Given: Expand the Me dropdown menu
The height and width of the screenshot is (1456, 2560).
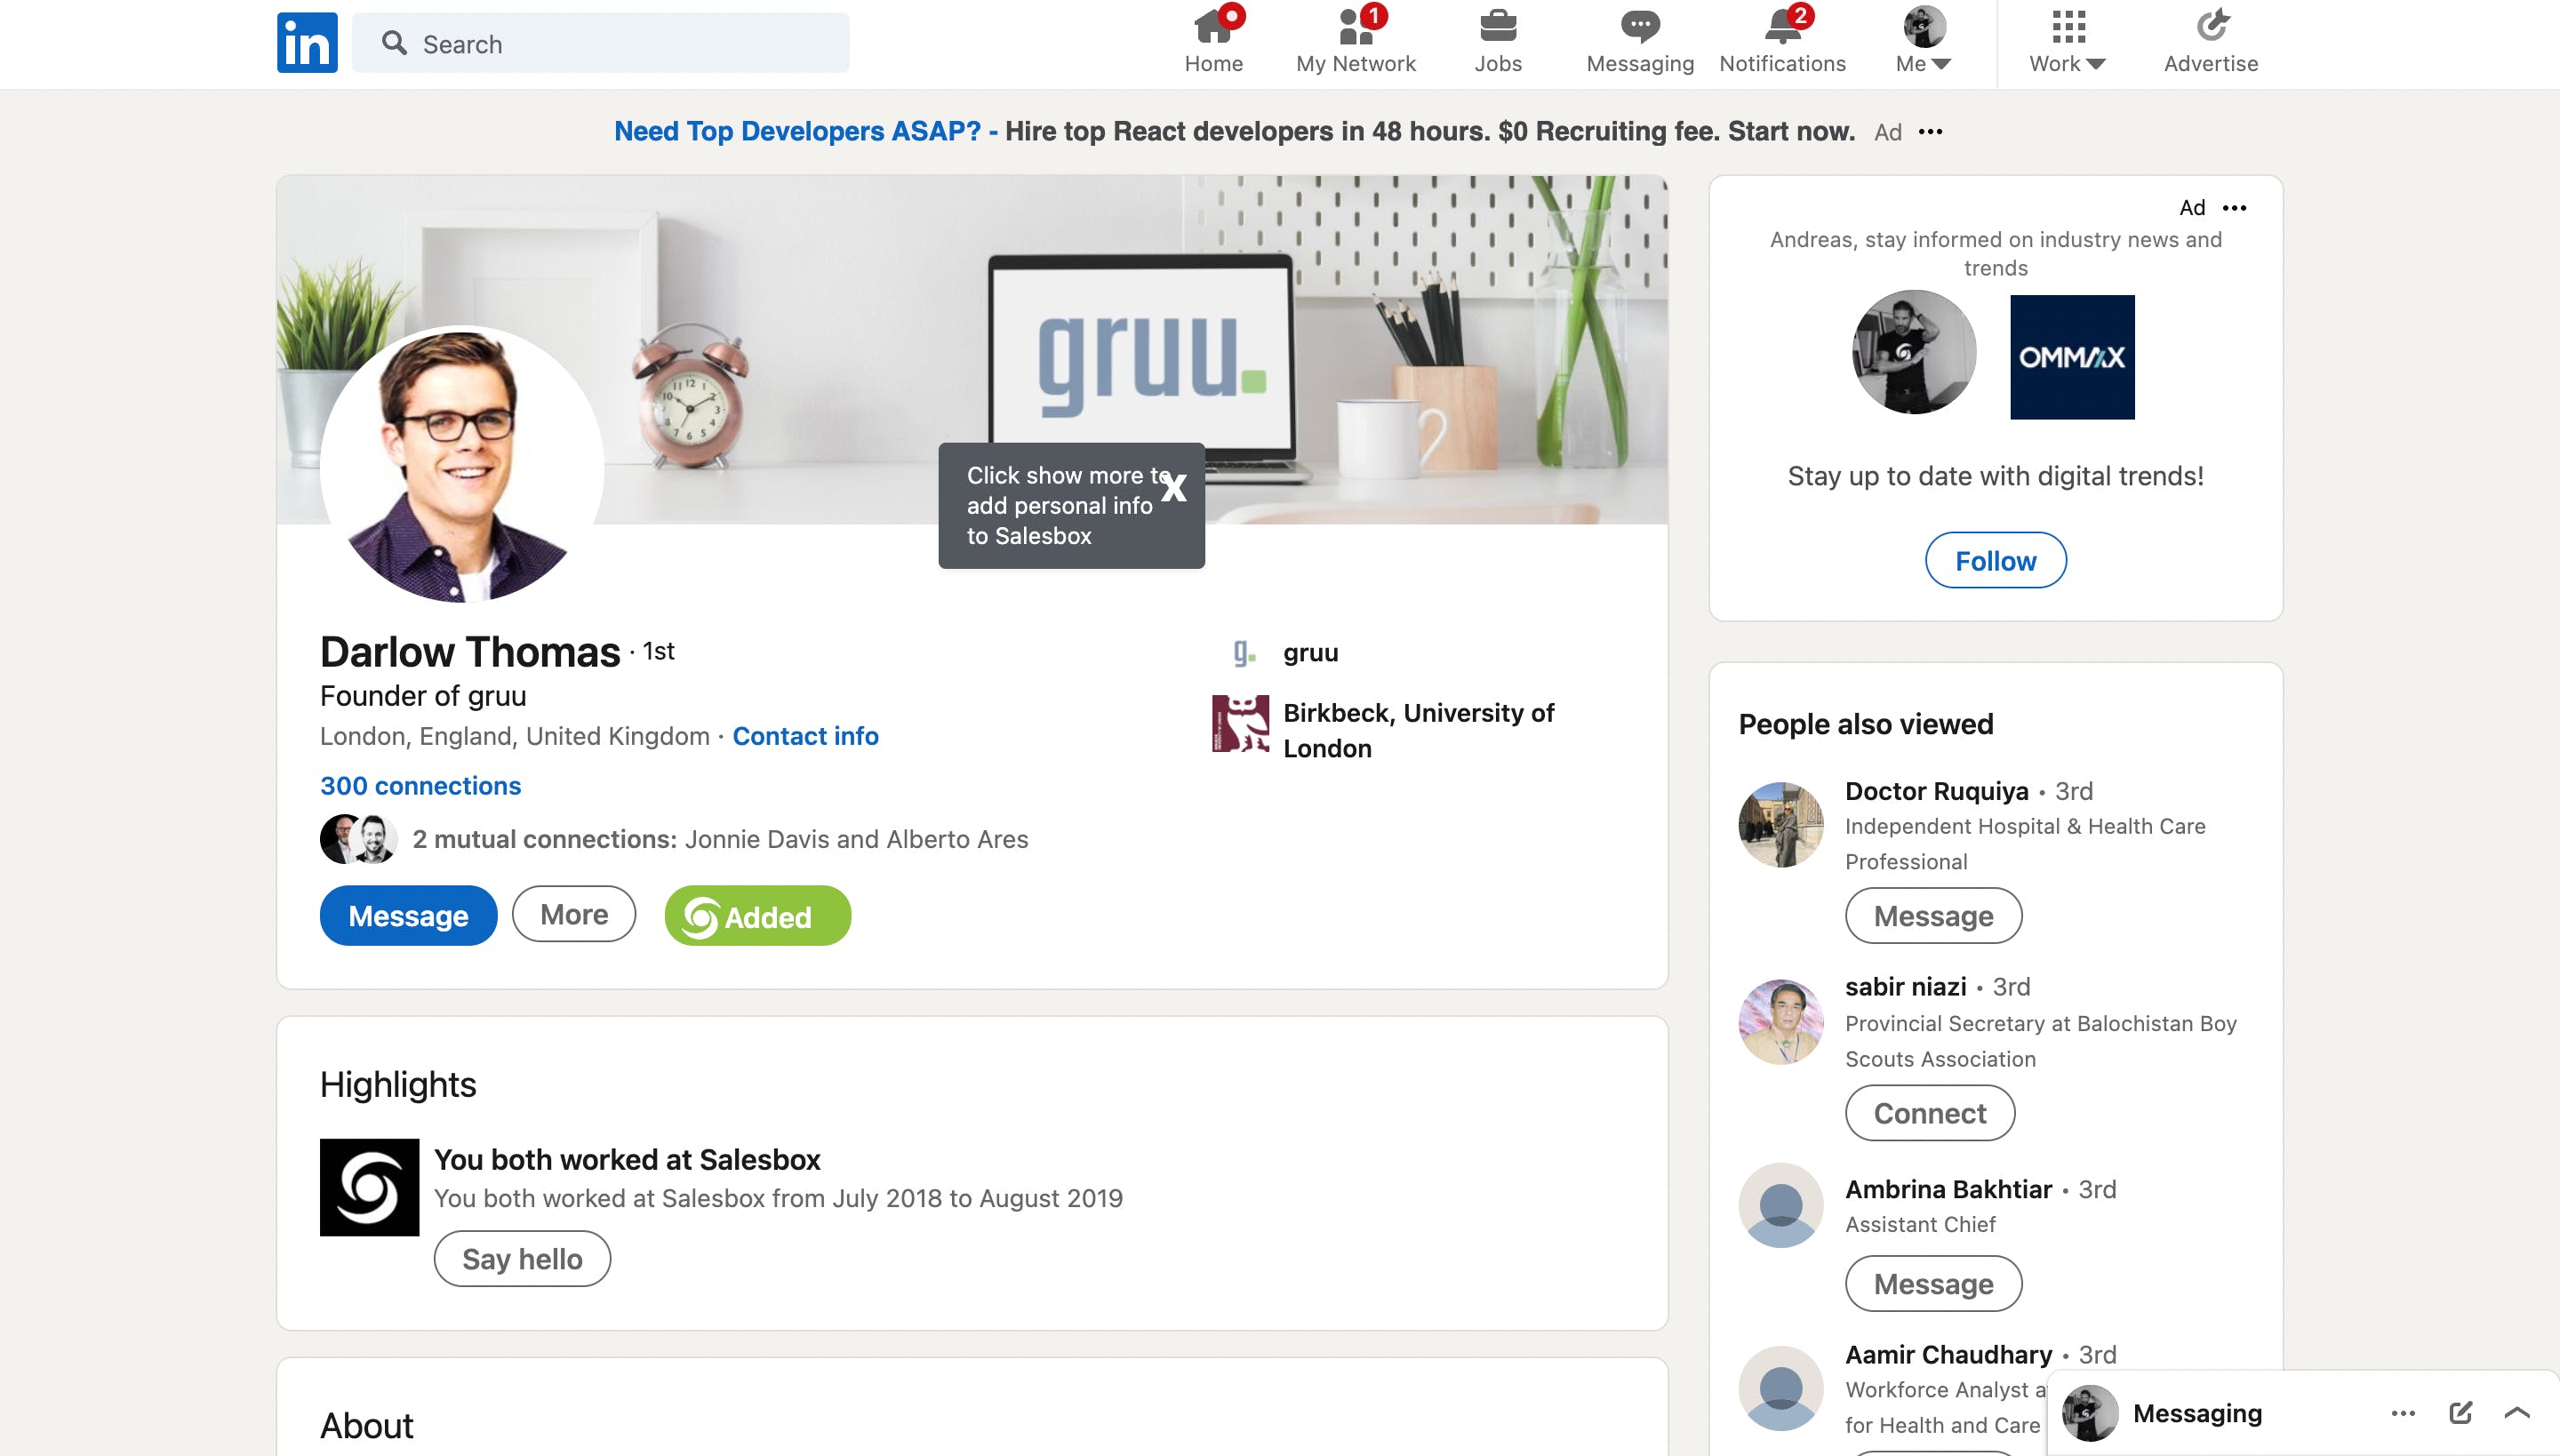Looking at the screenshot, I should 1924,42.
